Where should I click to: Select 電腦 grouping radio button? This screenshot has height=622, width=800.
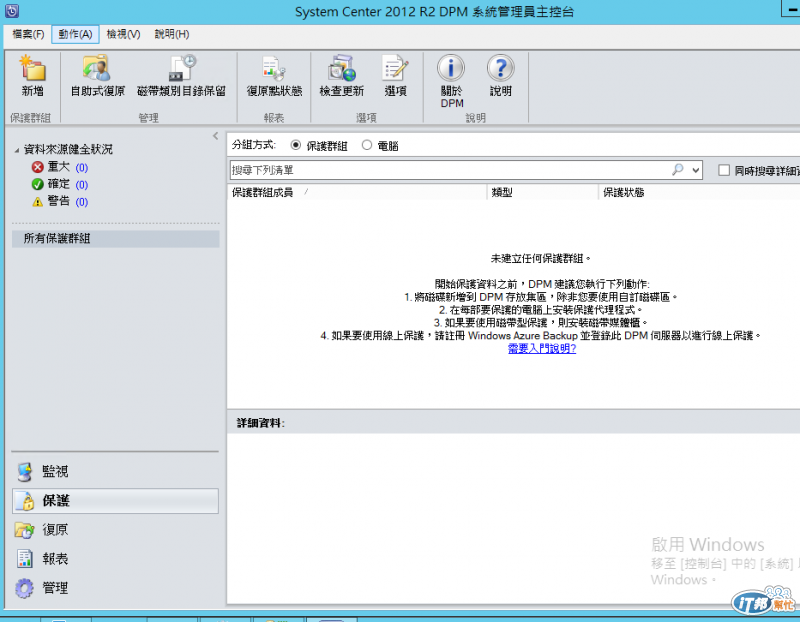coord(366,145)
